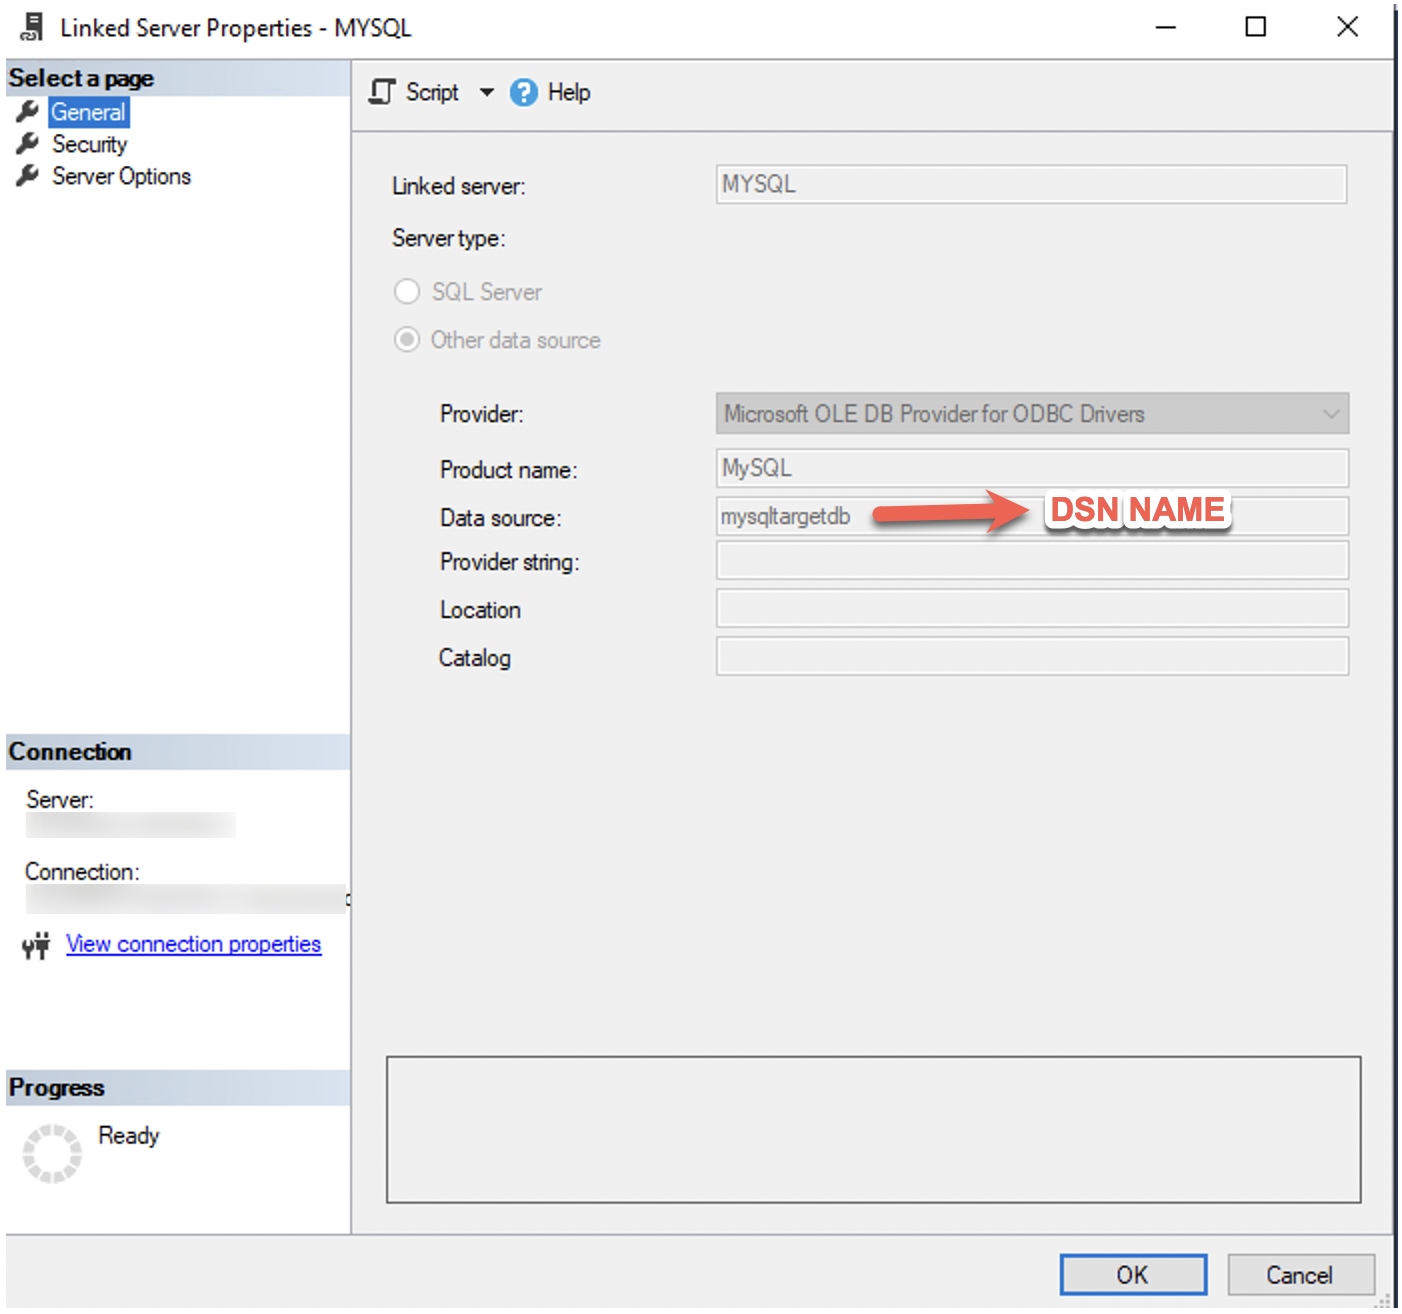This screenshot has height=1314, width=1402.
Task: Click the progress spinner icon
Action: (52, 1153)
